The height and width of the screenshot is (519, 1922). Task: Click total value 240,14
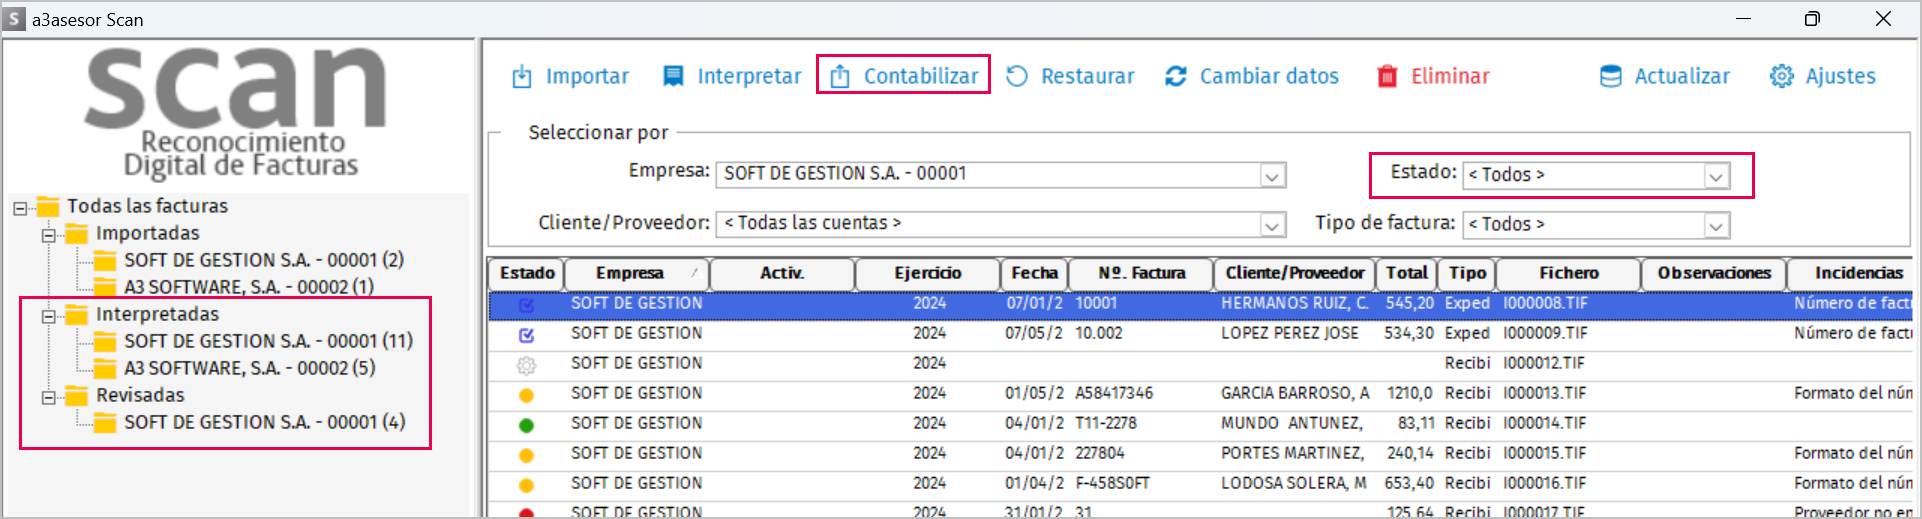click(x=1410, y=453)
